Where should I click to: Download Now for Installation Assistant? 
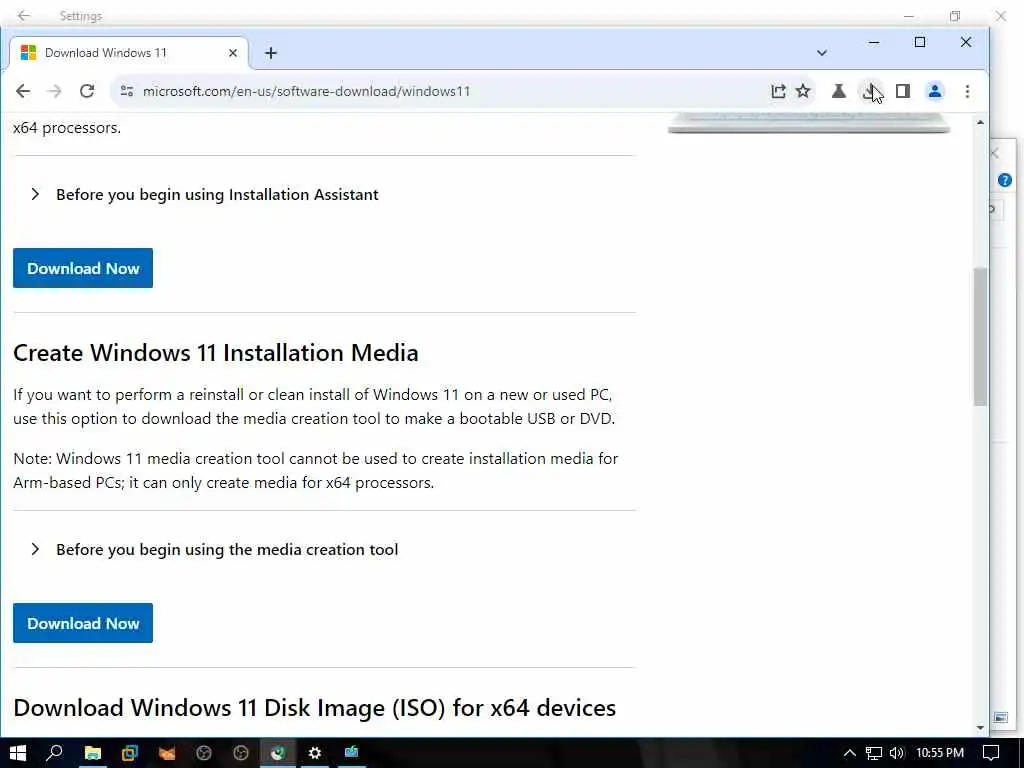tap(83, 268)
